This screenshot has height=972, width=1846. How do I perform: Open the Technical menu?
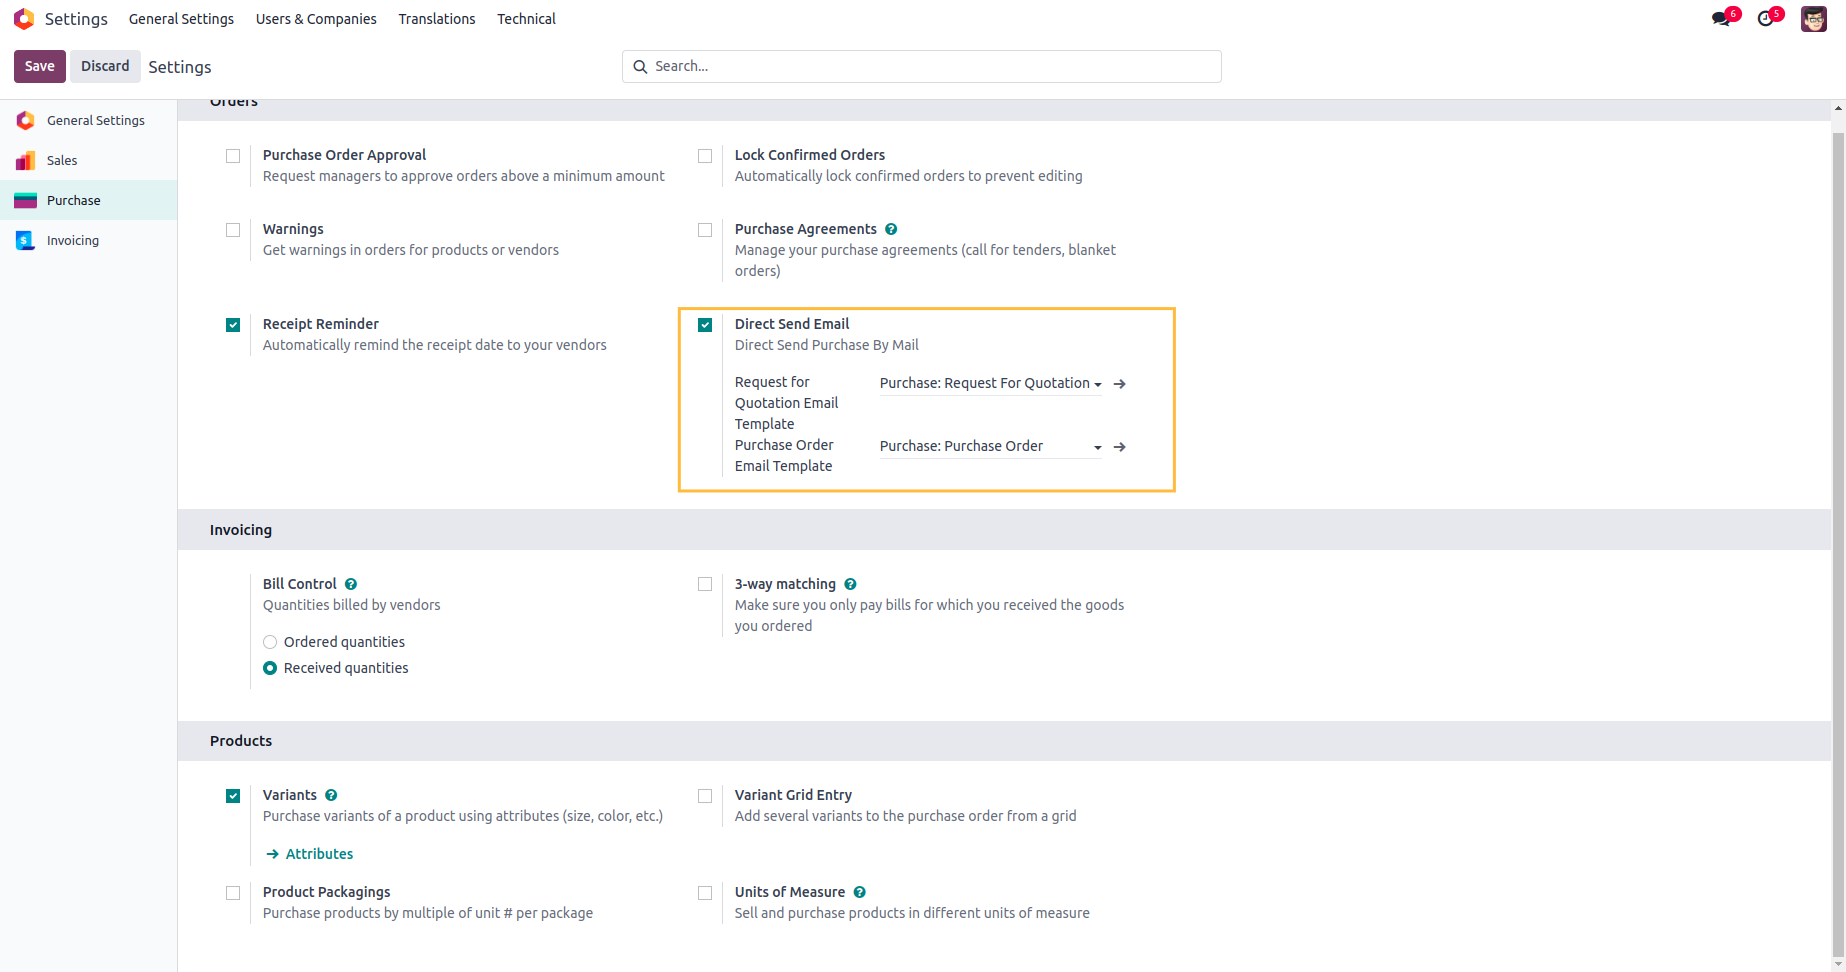(526, 19)
